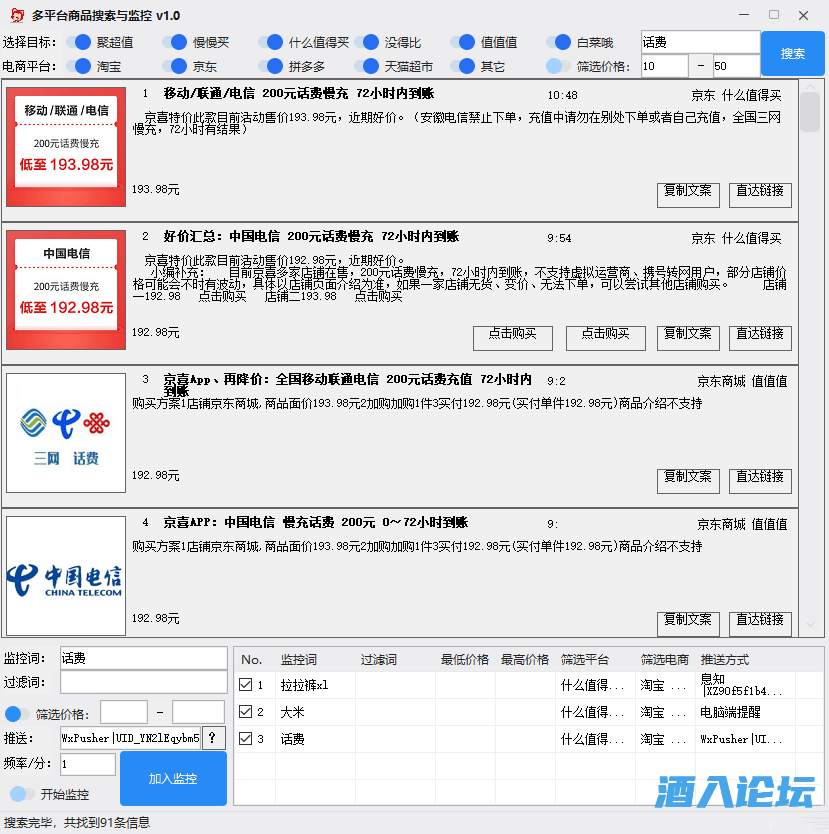Viewport: 829px width, 834px height.
Task: Click the app logo icon in title bar
Action: 16,15
